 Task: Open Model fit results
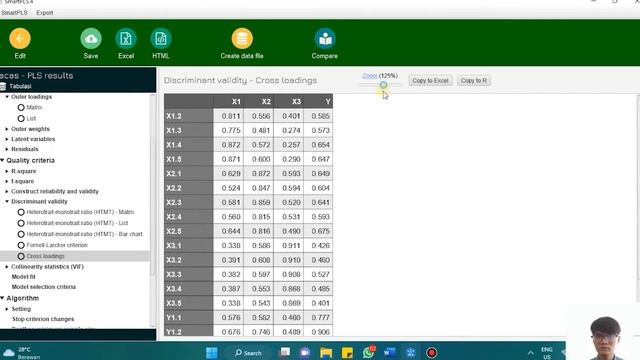coord(23,277)
